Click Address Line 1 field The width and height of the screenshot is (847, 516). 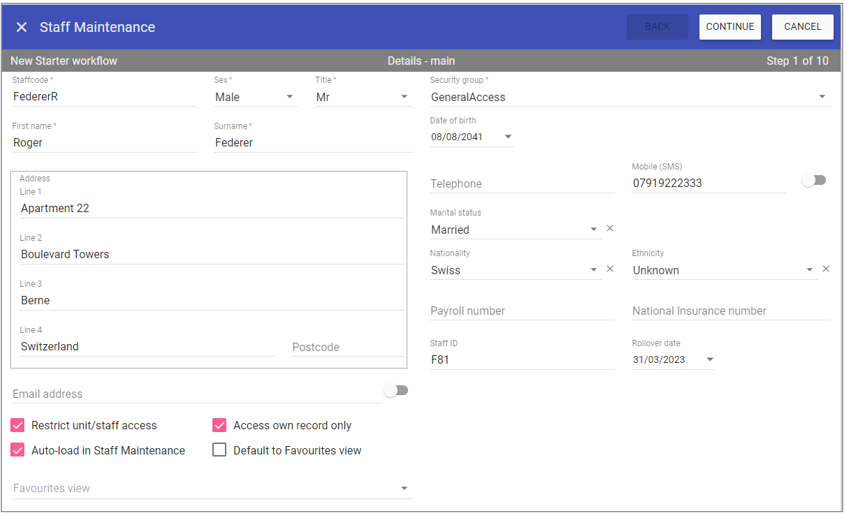212,209
